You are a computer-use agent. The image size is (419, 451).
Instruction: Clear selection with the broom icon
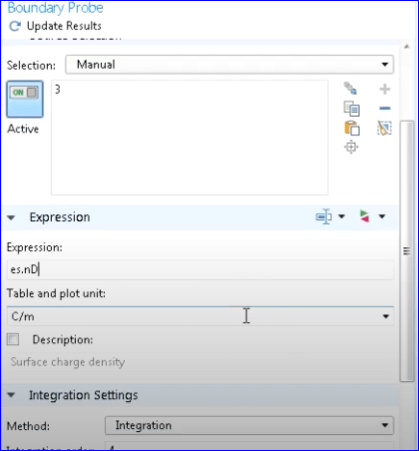pyautogui.click(x=384, y=128)
